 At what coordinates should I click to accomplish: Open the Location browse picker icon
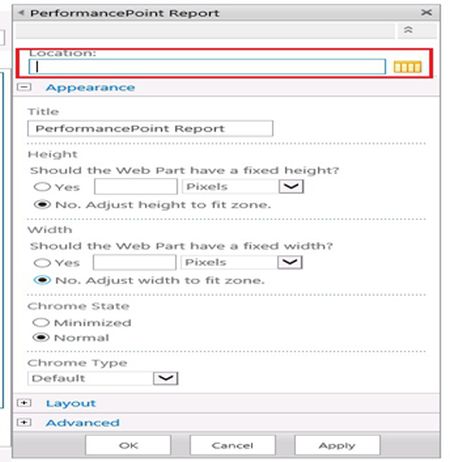click(407, 67)
